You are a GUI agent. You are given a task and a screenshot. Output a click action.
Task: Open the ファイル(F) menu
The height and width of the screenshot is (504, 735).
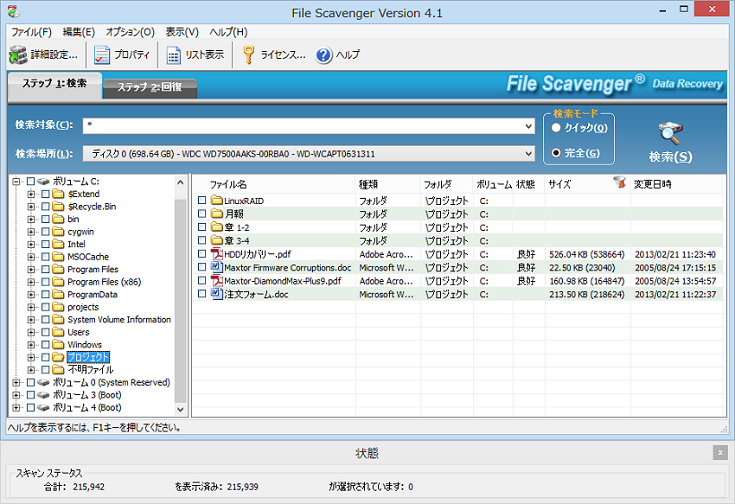(31, 32)
